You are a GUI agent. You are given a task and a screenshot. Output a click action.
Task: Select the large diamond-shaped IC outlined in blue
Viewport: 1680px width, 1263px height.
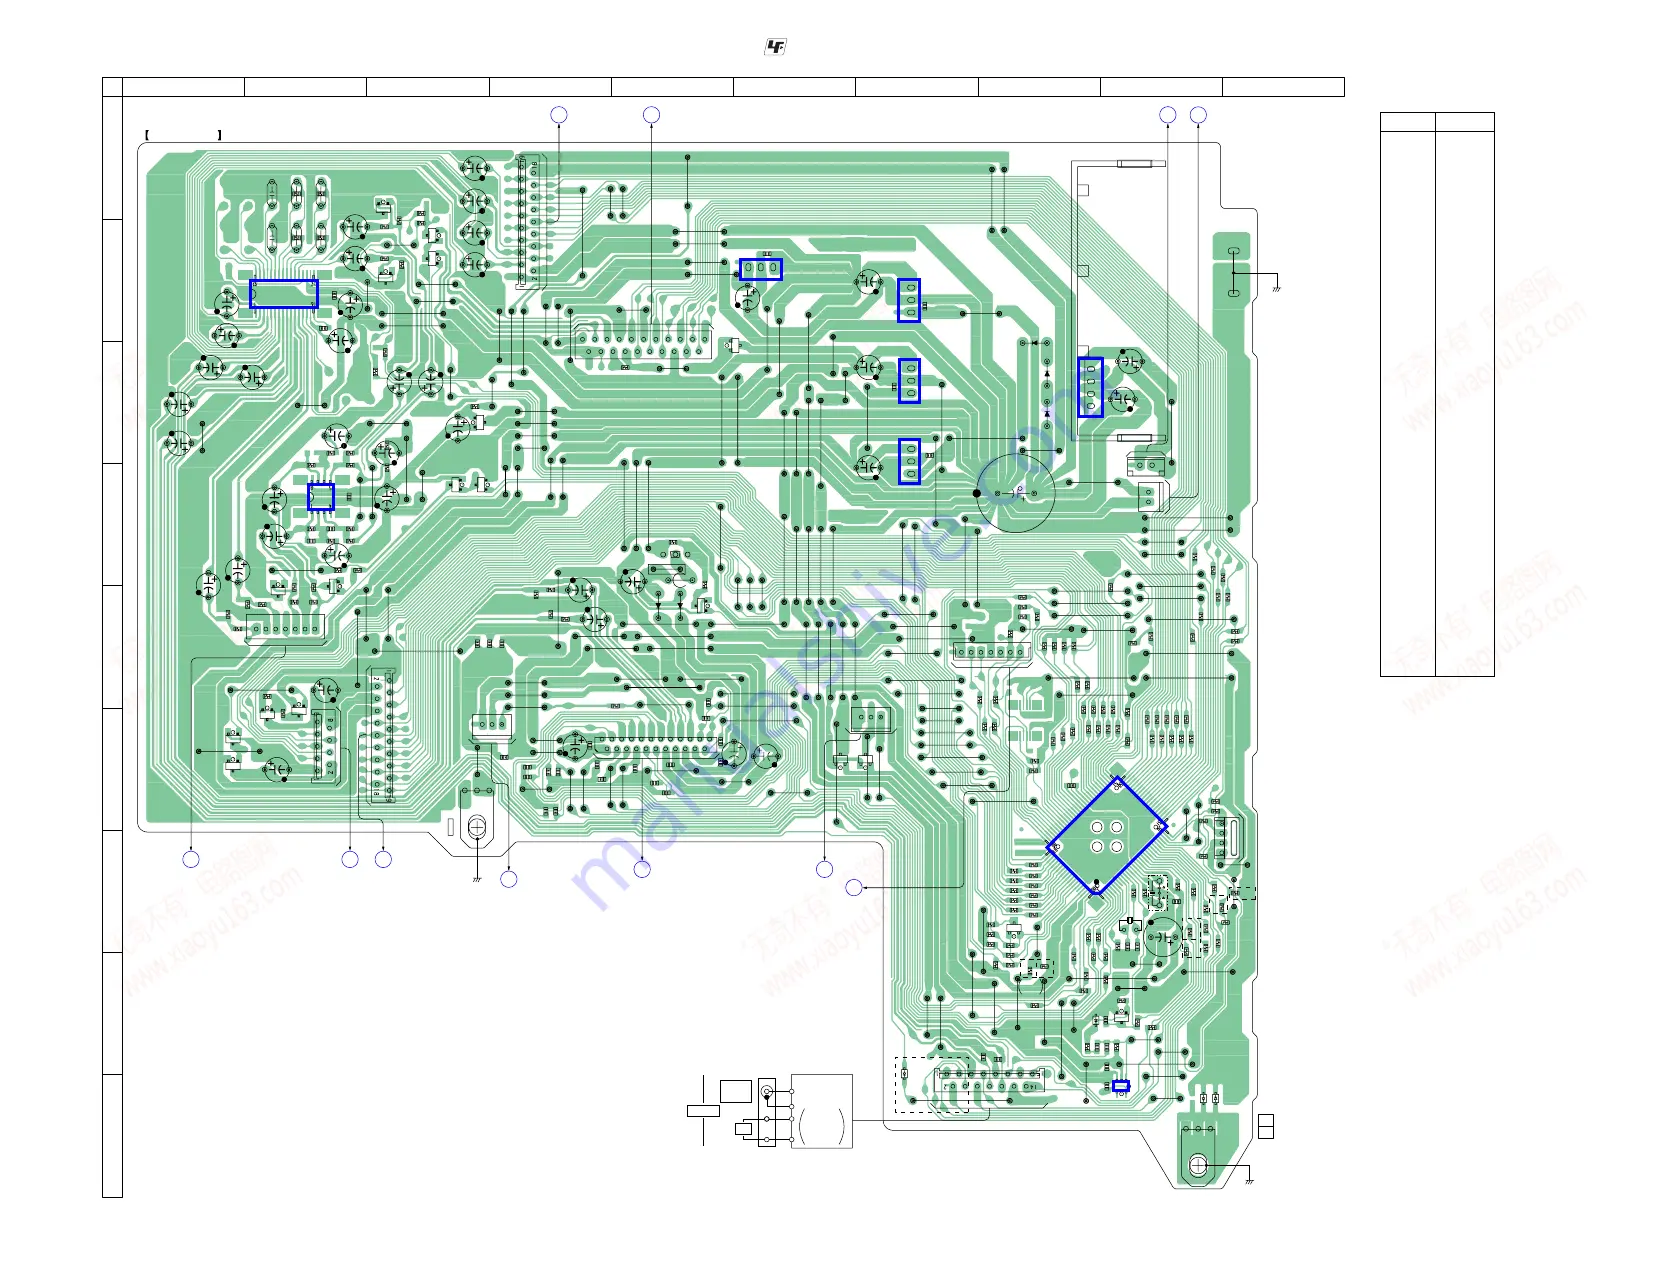tap(1107, 835)
